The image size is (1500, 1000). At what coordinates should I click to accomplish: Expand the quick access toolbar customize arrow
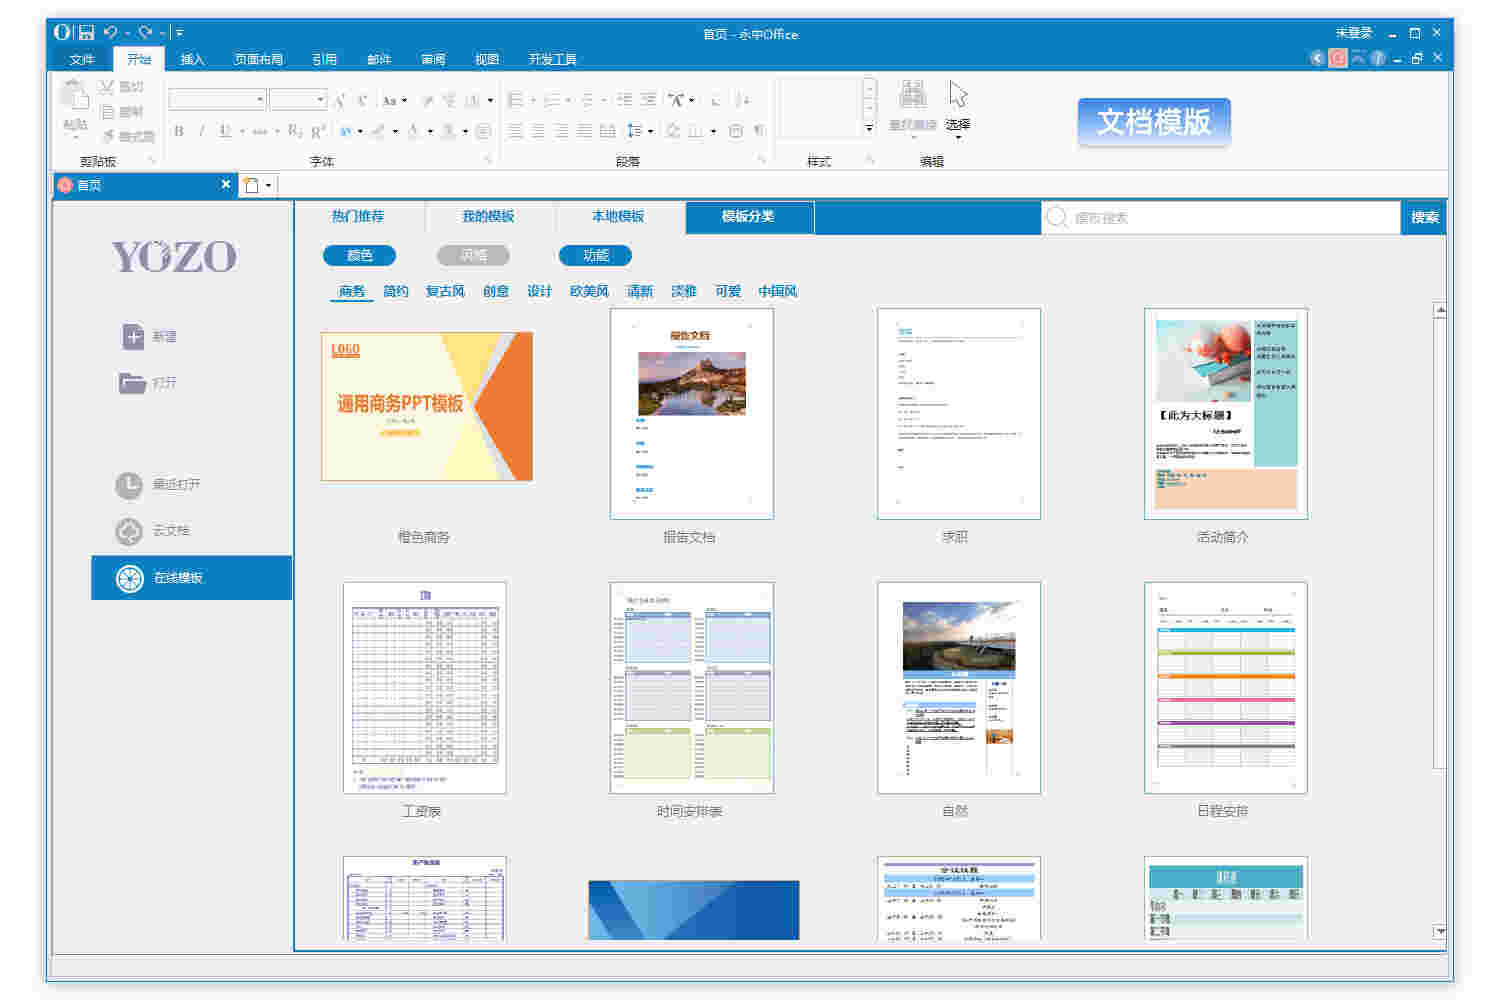coord(179,33)
